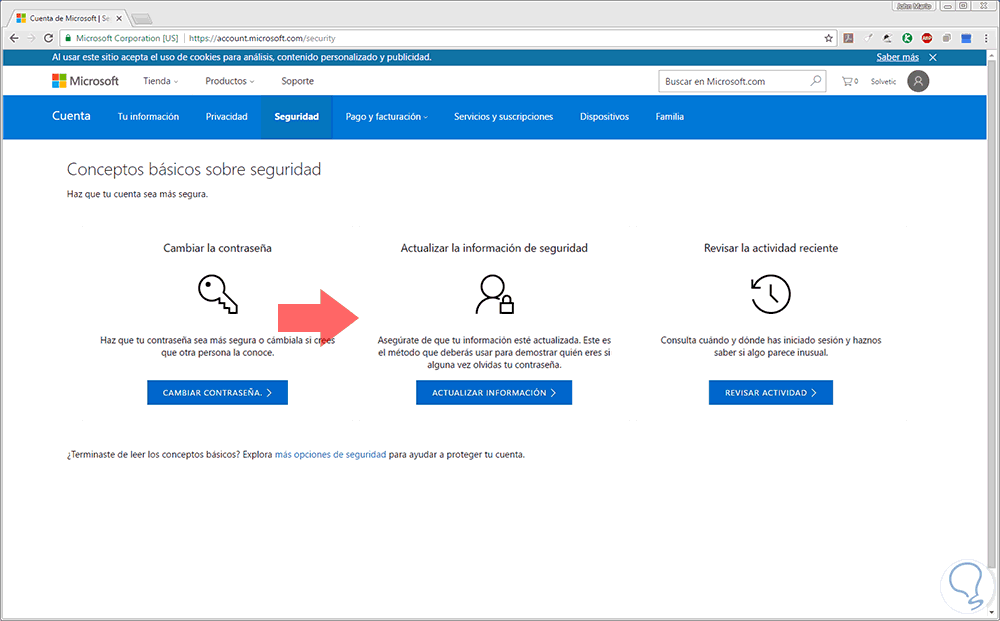
Task: Select the Seguridad tab
Action: pos(297,117)
